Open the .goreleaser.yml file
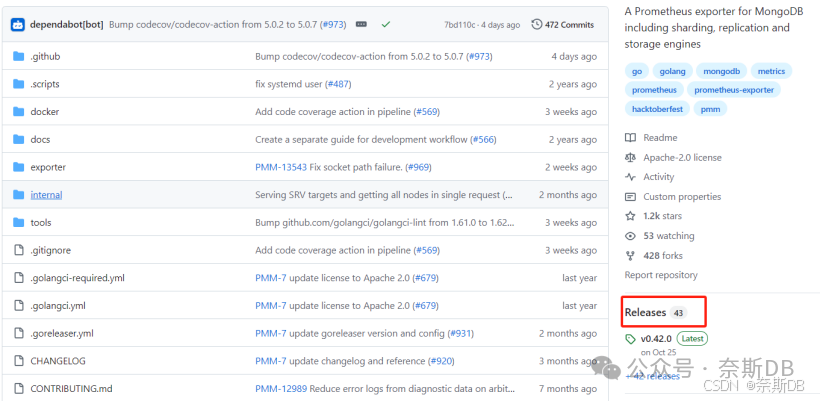Screen dimensions: 820x401 tap(62, 334)
